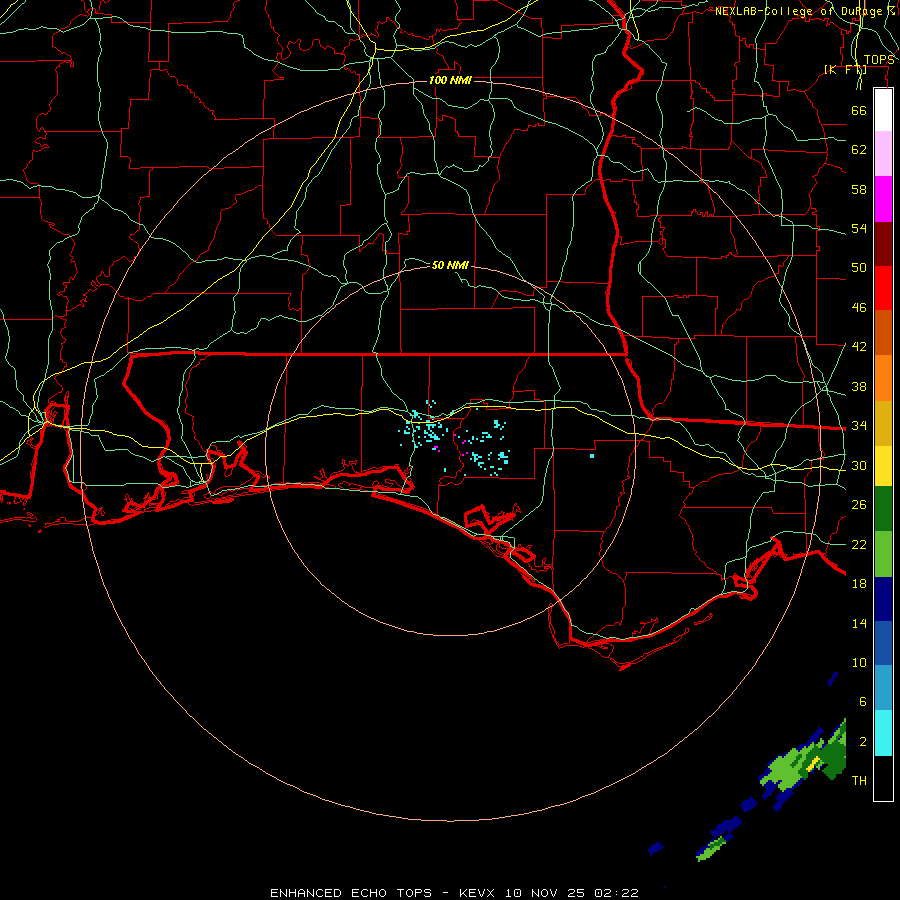The height and width of the screenshot is (900, 900).
Task: Select the 100 NMI range ring label
Action: pos(450,80)
